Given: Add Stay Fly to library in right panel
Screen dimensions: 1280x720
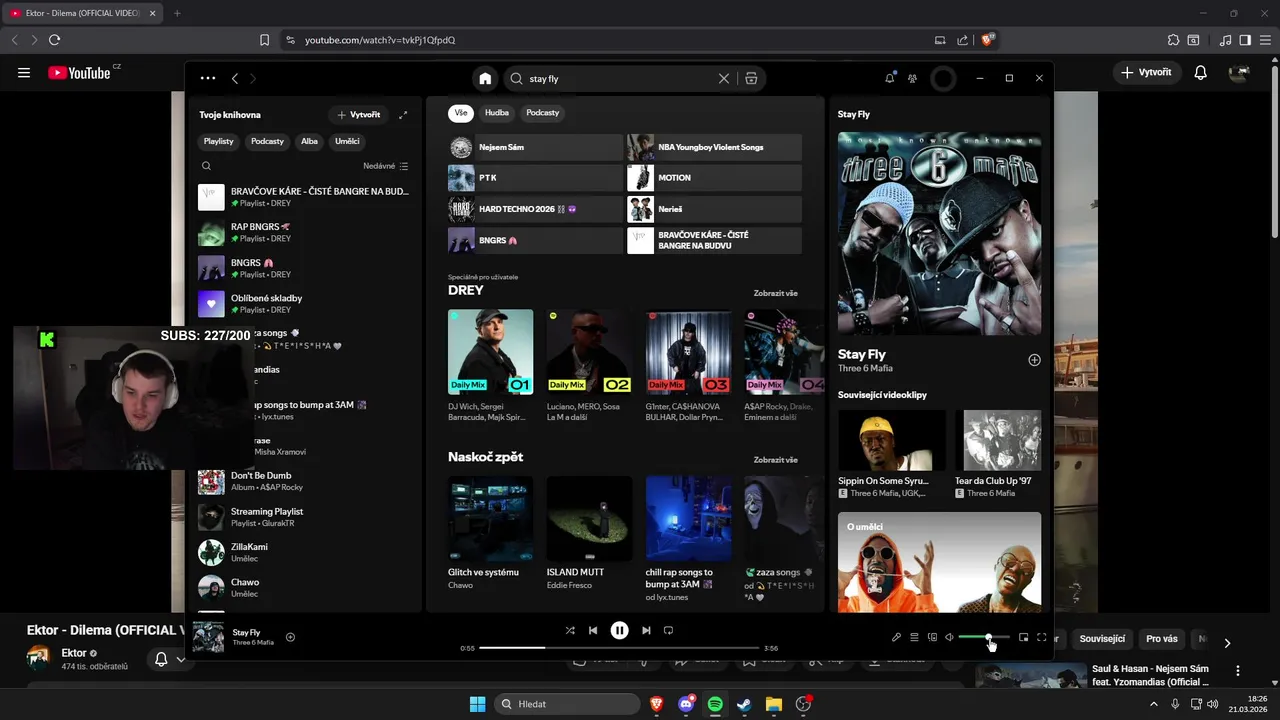Looking at the screenshot, I should pyautogui.click(x=1034, y=360).
